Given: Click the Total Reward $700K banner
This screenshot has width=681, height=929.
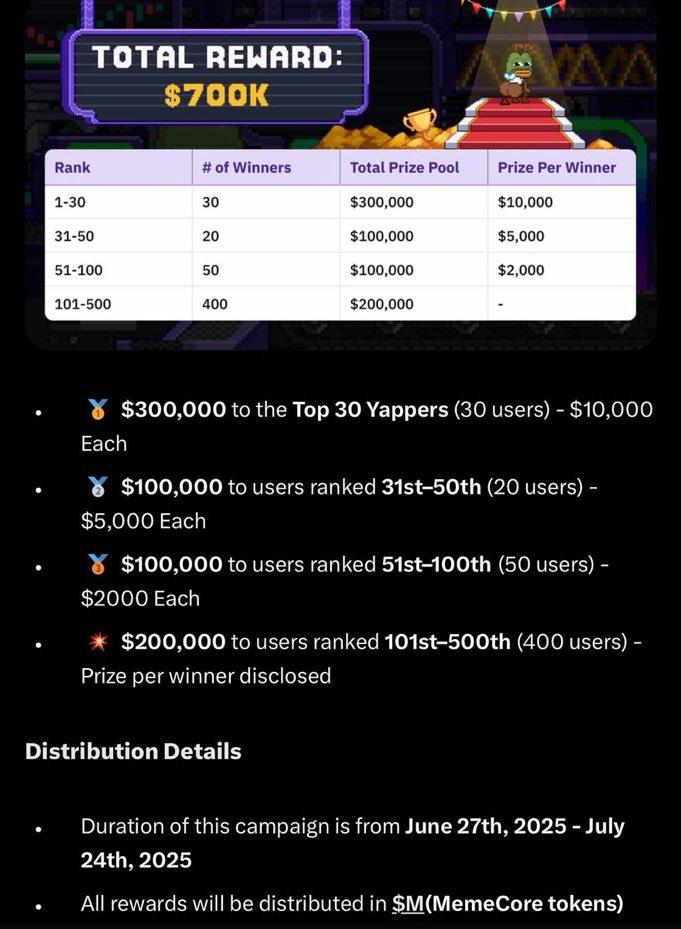Looking at the screenshot, I should (217, 75).
